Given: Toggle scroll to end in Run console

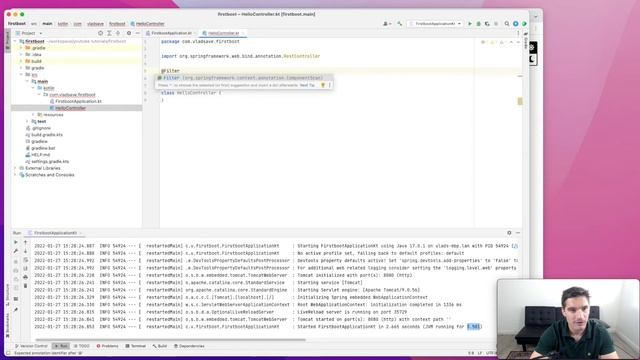Looking at the screenshot, I should [x=25, y=269].
